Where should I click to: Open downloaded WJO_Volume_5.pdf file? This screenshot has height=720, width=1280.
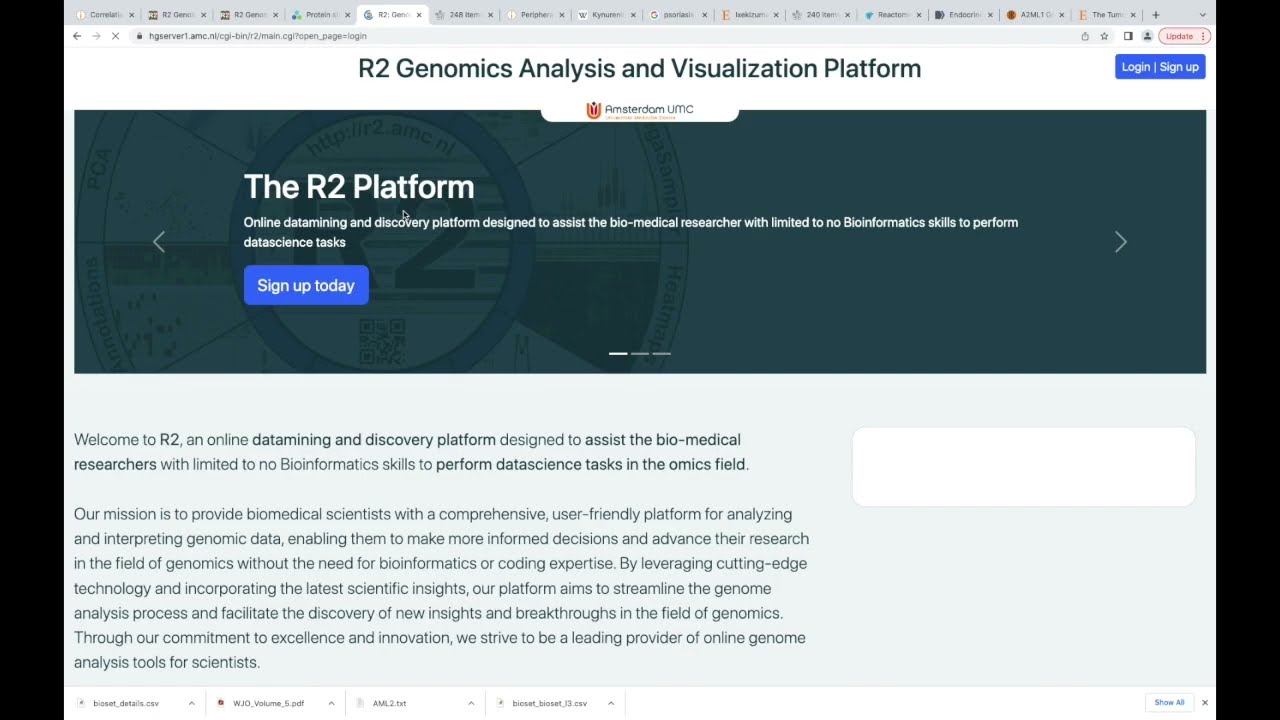pyautogui.click(x=268, y=703)
